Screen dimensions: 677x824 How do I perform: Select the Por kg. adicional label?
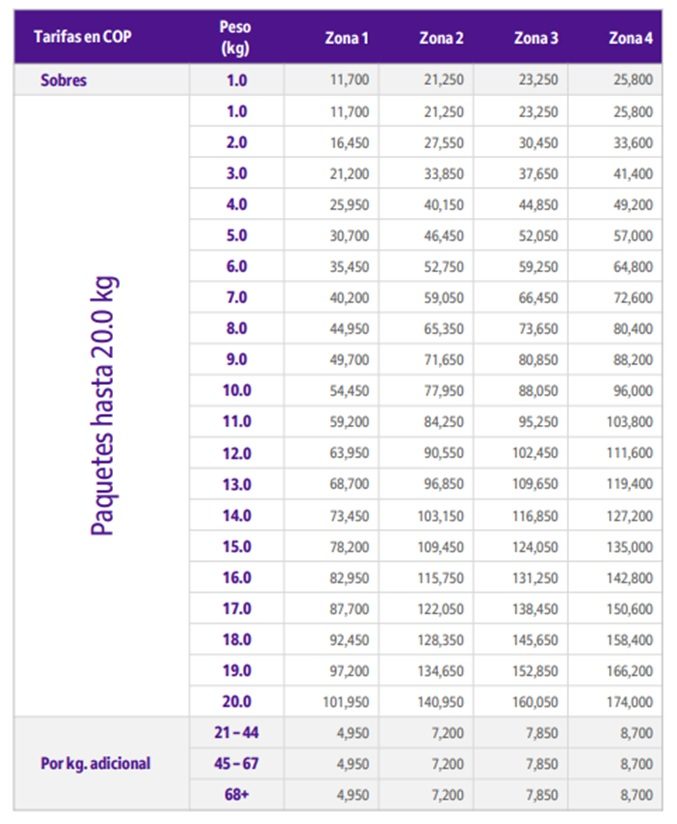[96, 763]
